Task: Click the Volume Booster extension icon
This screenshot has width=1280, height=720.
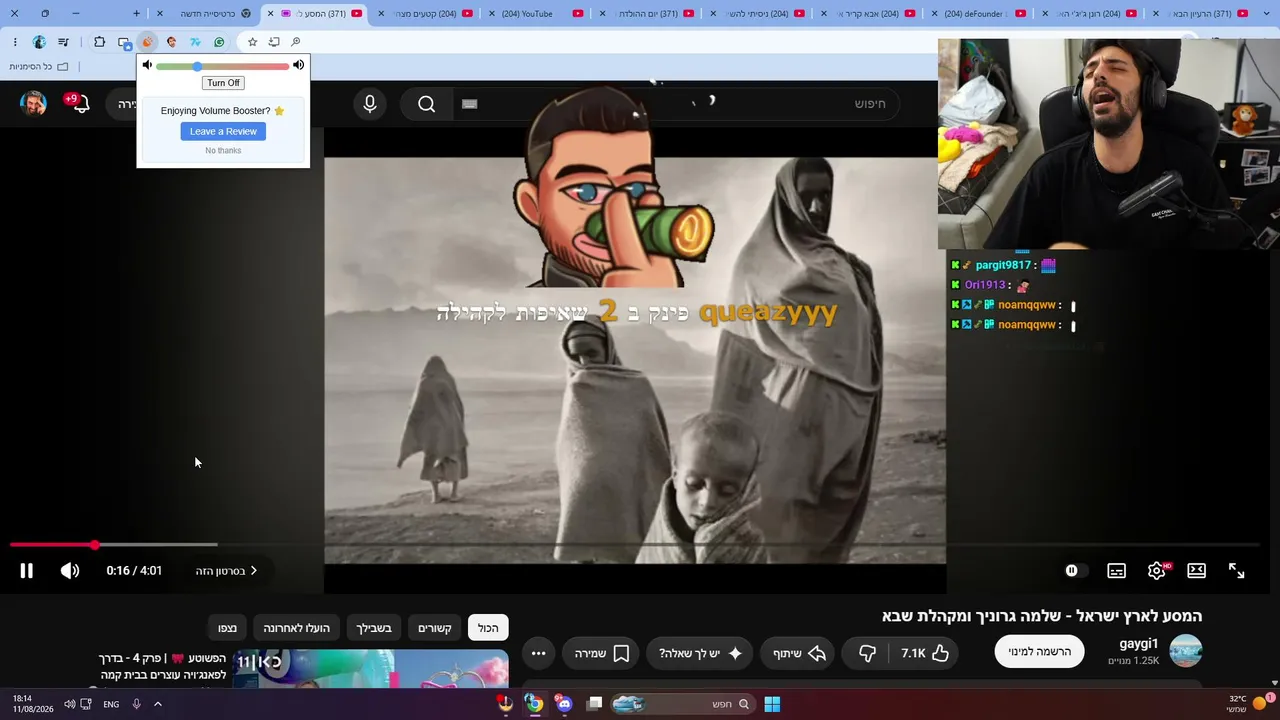Action: pos(147,42)
